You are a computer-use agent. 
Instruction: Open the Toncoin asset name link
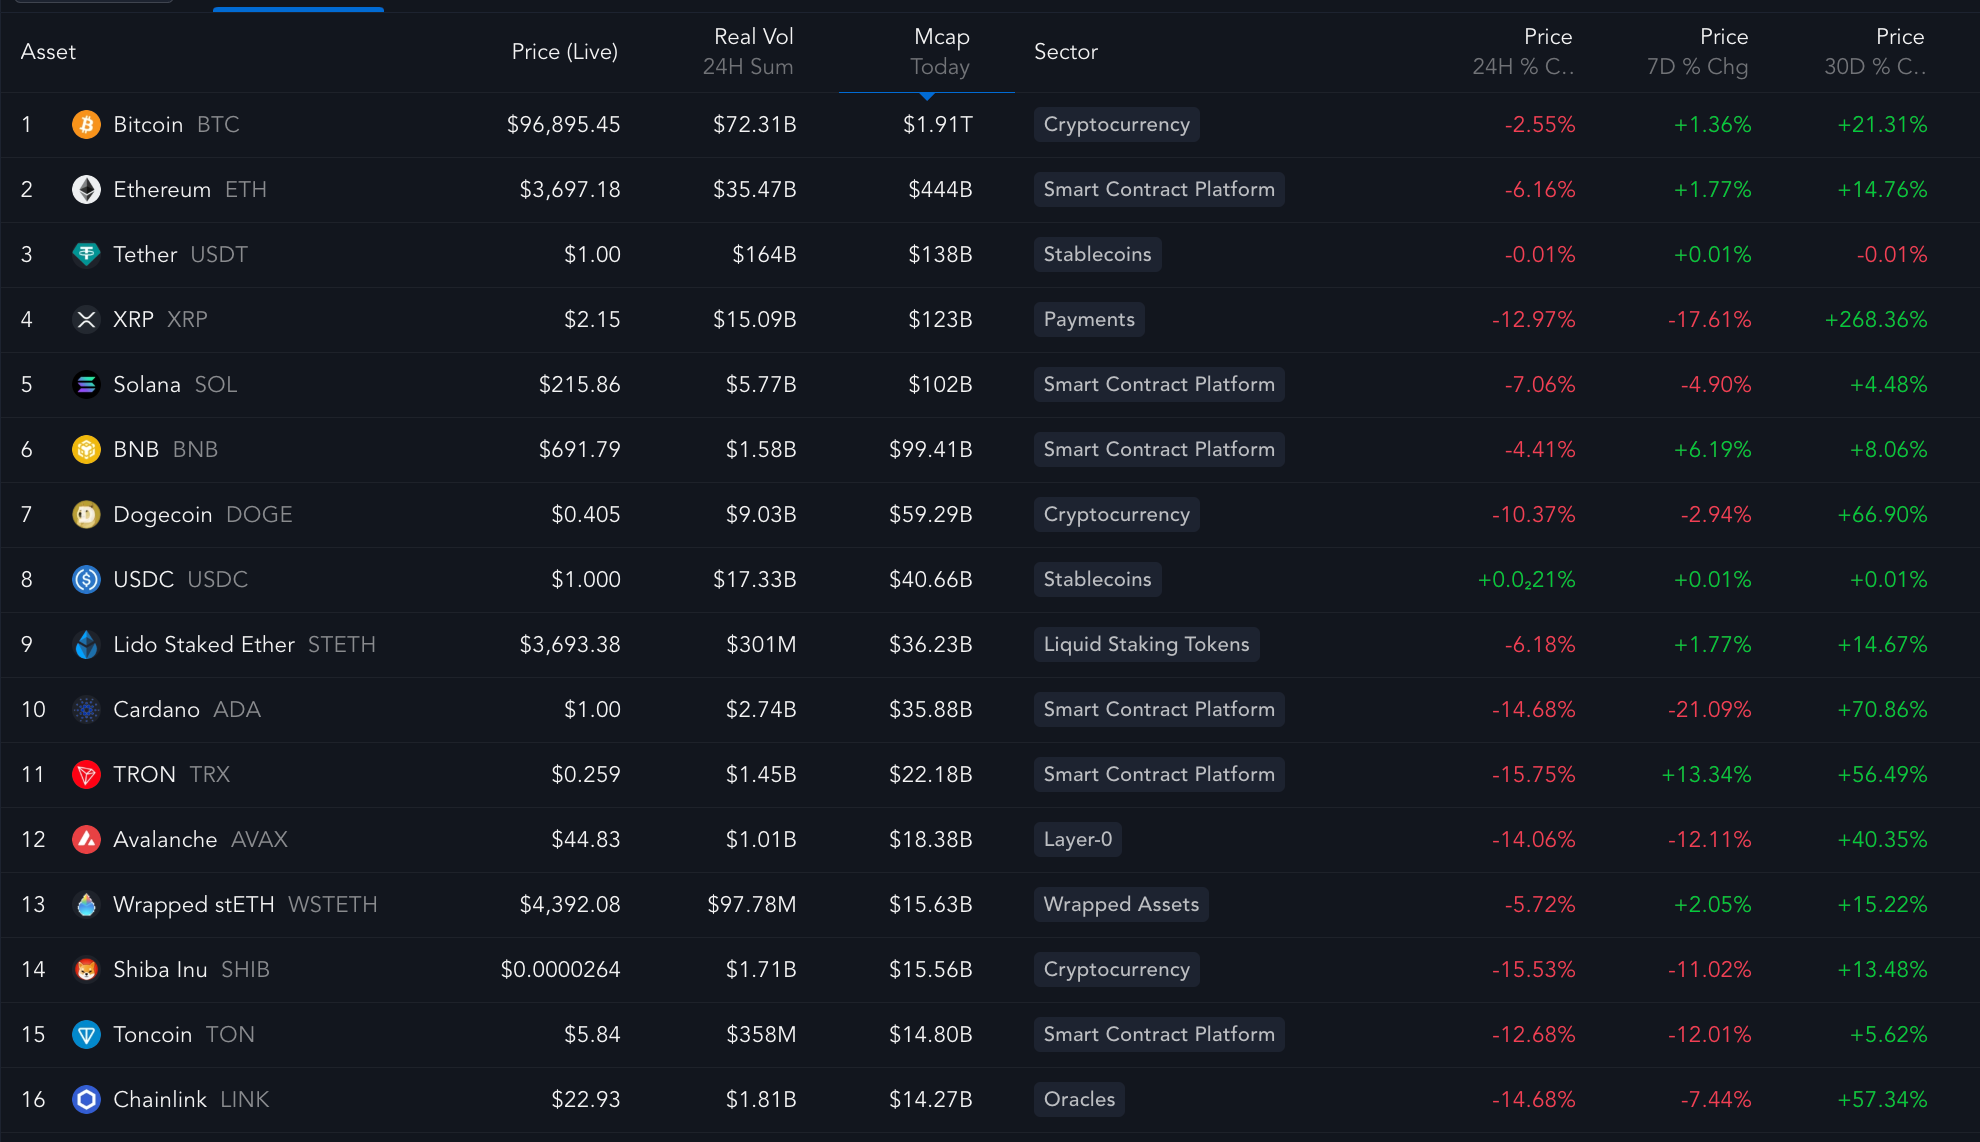(x=153, y=1035)
